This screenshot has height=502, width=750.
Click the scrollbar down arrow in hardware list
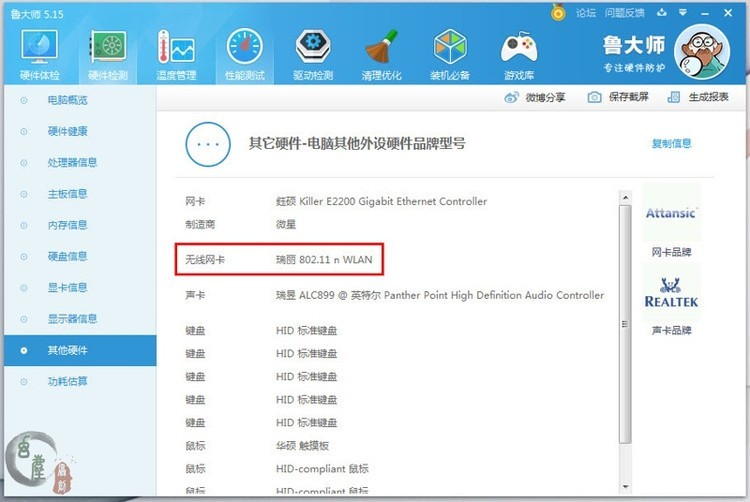tap(625, 487)
